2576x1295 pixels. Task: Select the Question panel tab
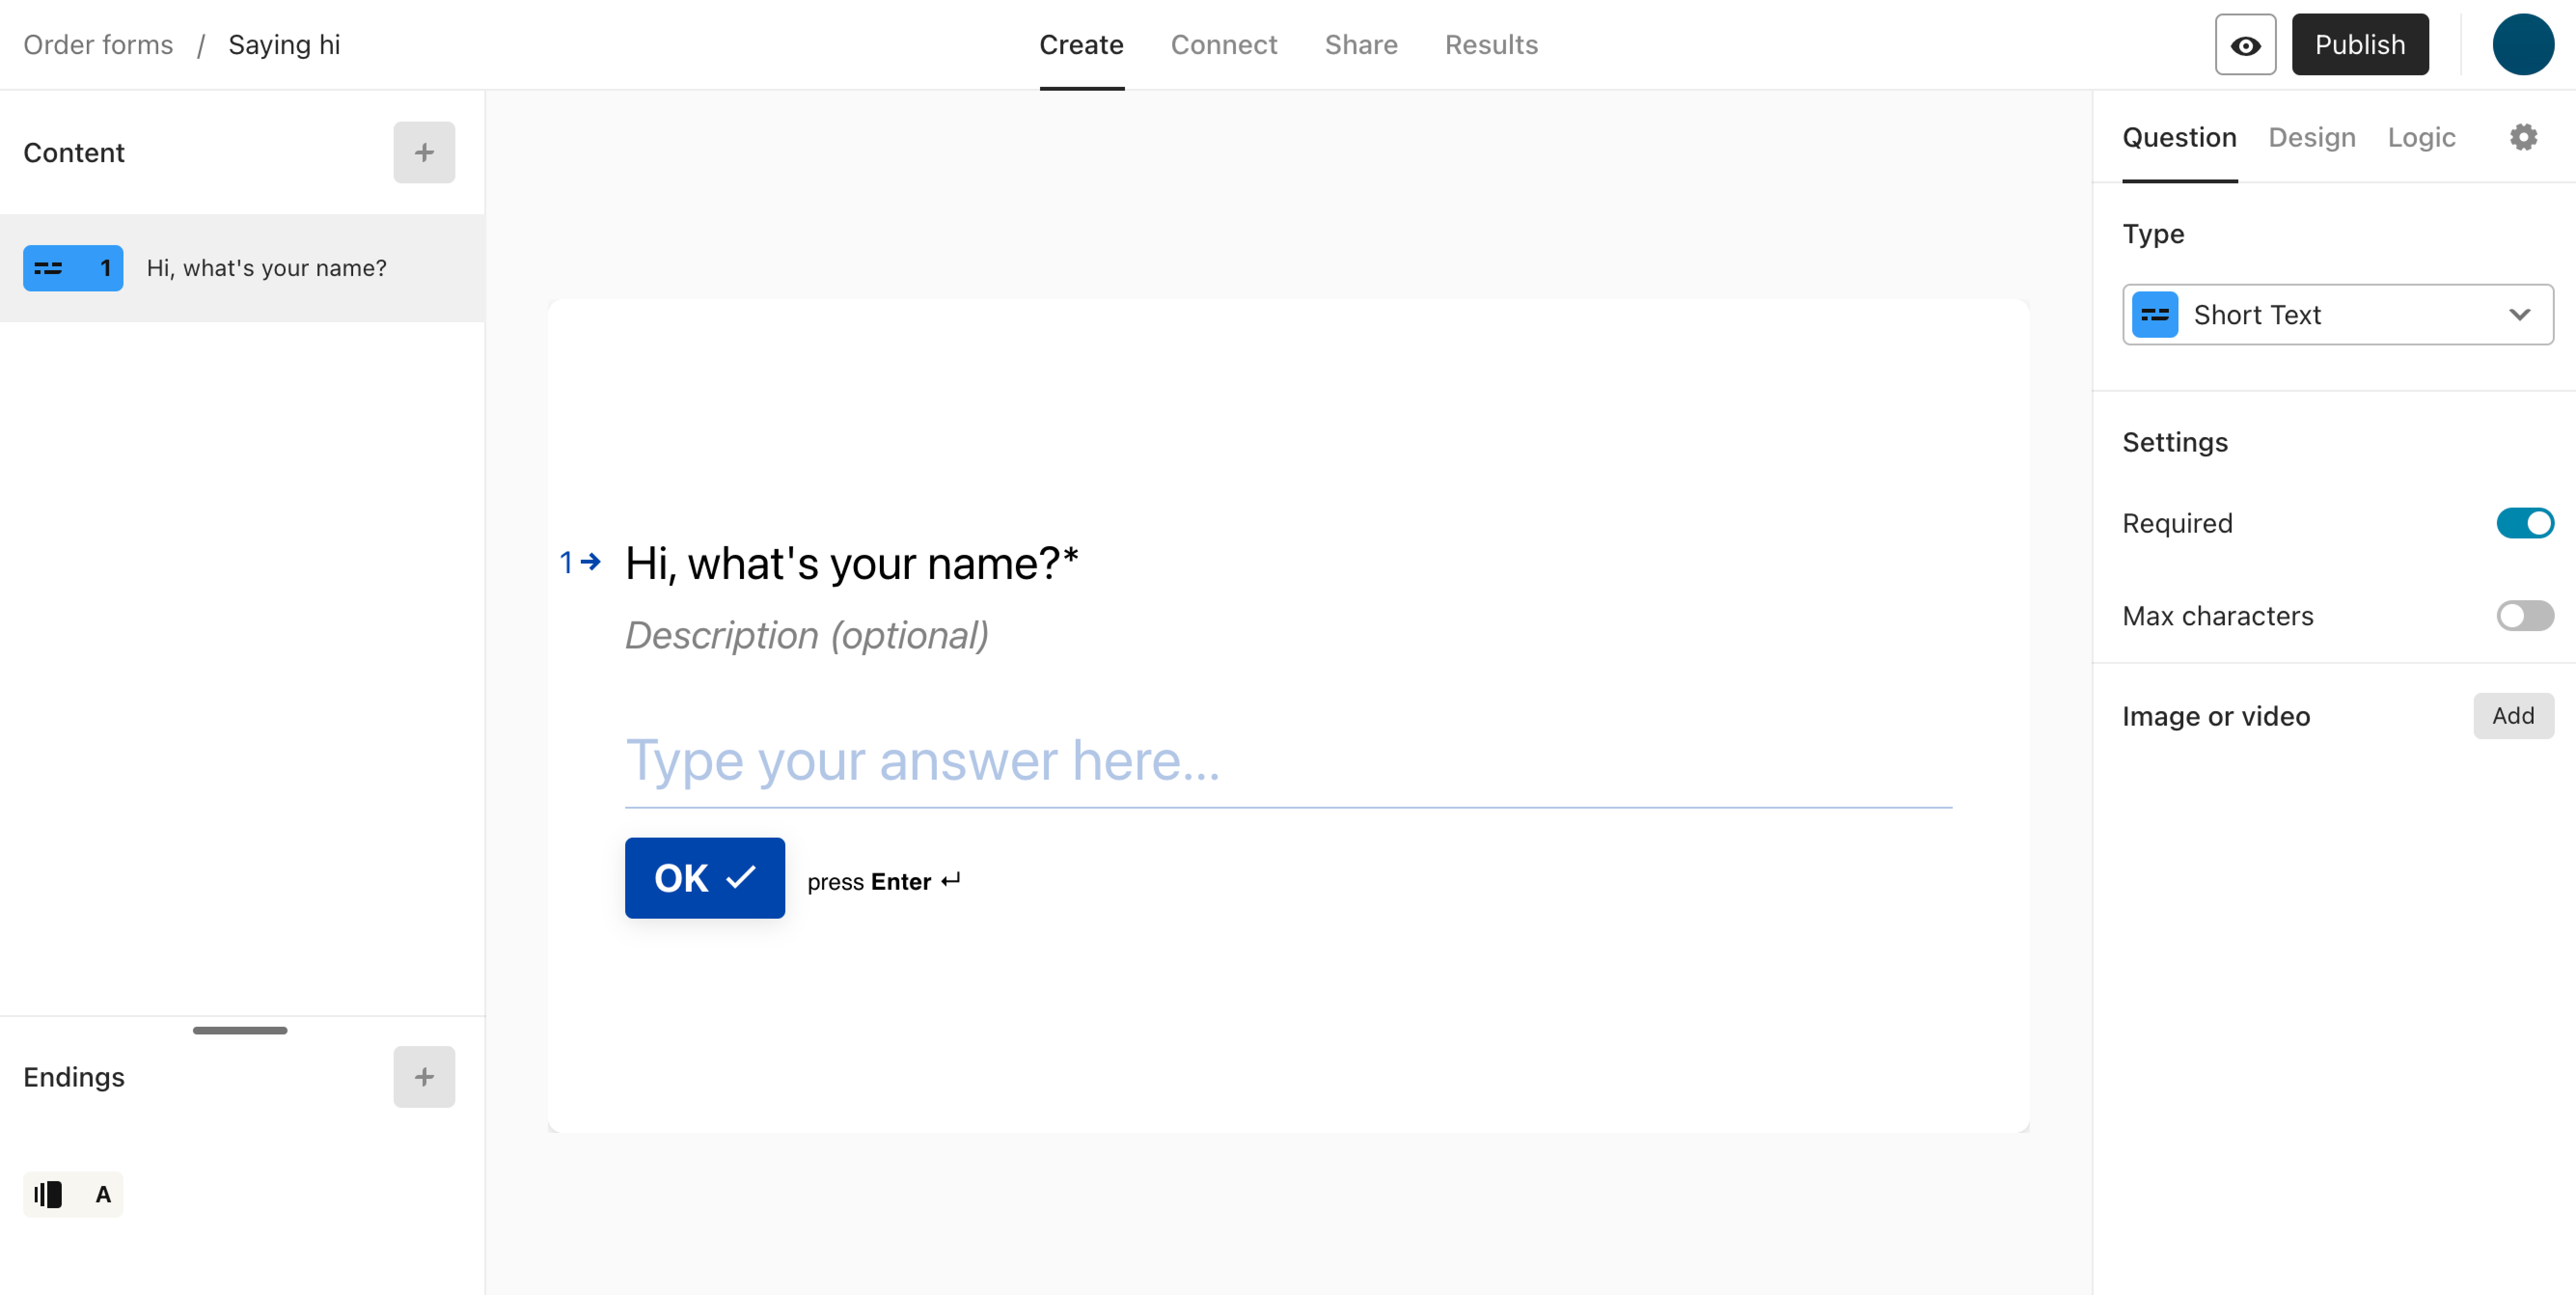click(2179, 137)
